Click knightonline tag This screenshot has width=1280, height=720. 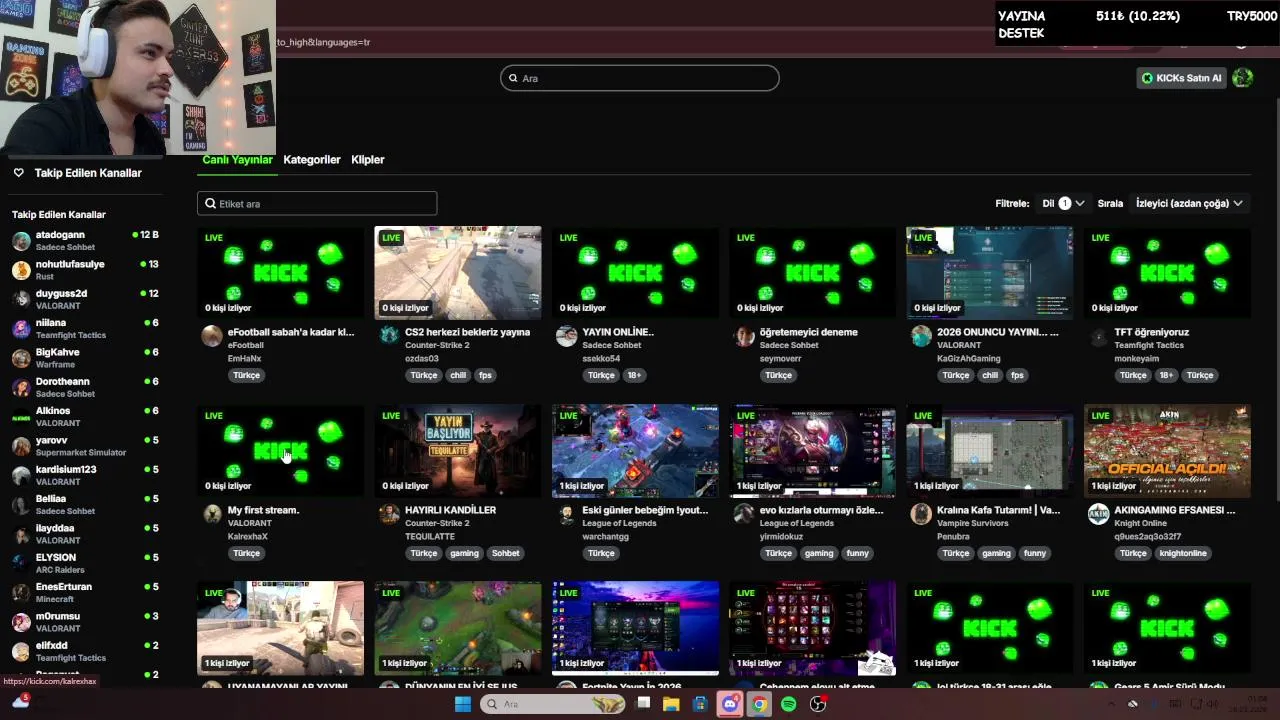(1183, 553)
